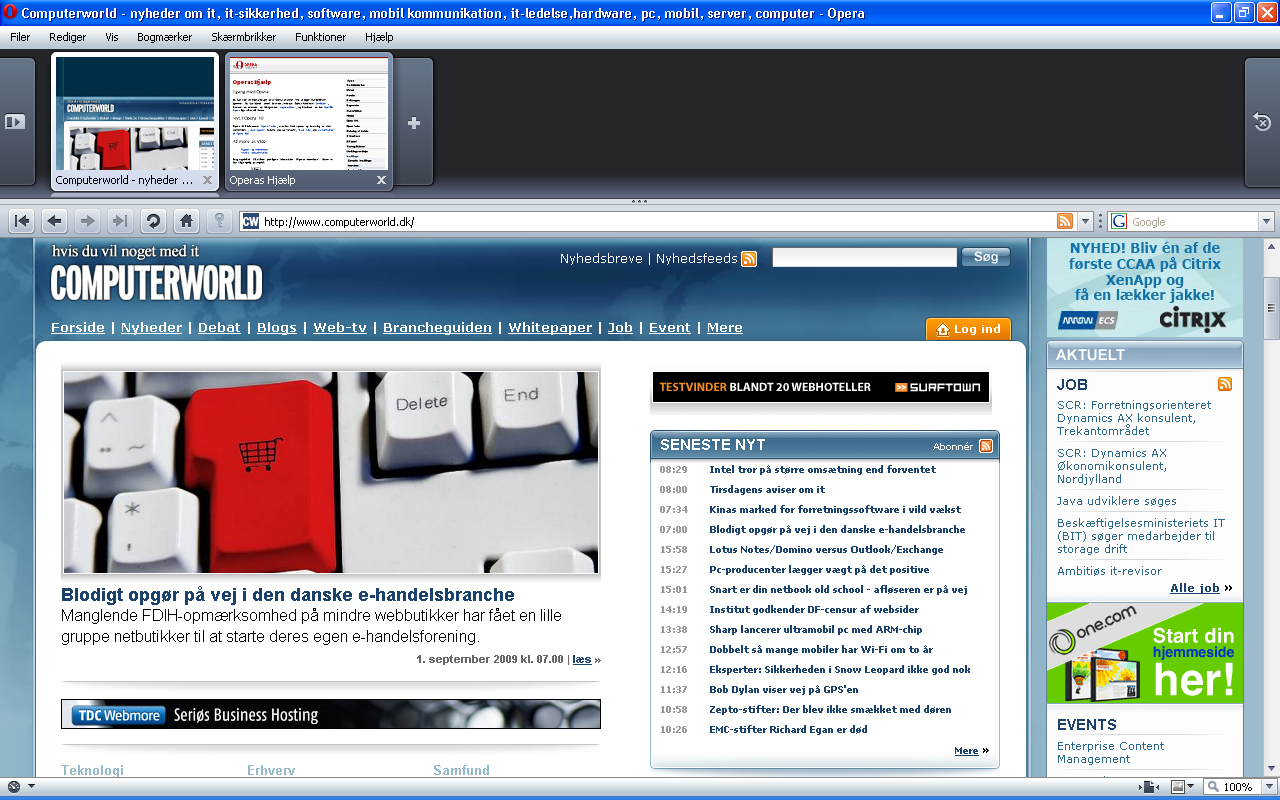Click the Log ind button
1280x800 pixels.
(968, 329)
